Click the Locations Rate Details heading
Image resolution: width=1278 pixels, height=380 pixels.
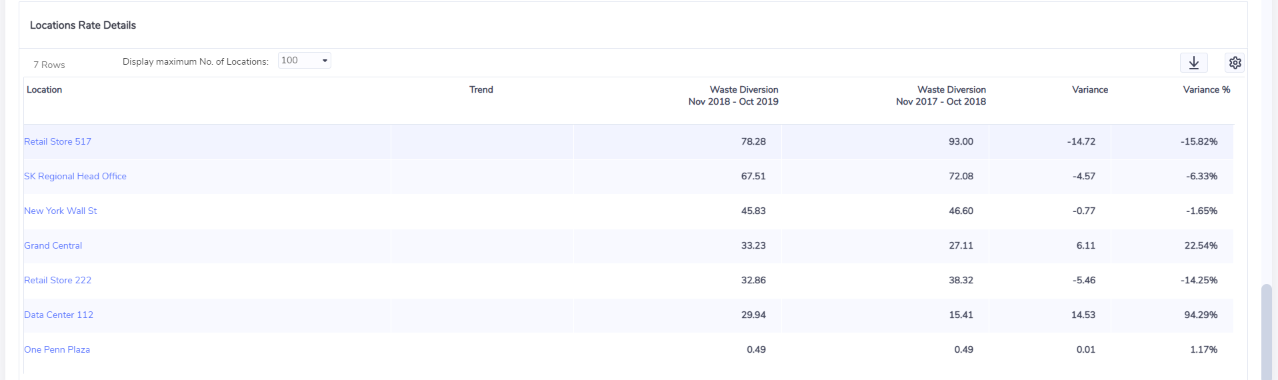(83, 25)
